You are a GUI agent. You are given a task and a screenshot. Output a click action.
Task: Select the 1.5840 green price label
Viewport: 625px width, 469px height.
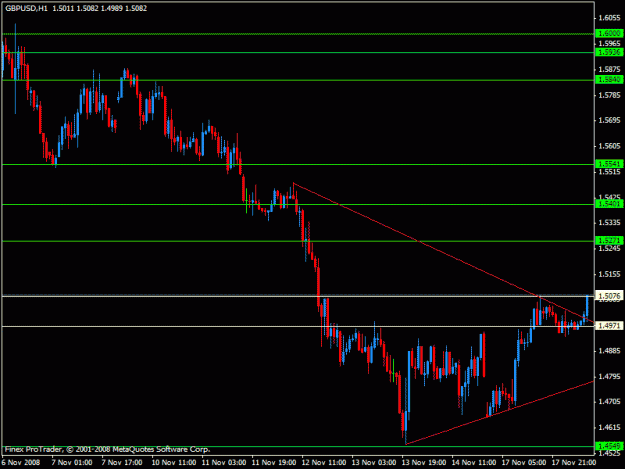pos(609,80)
